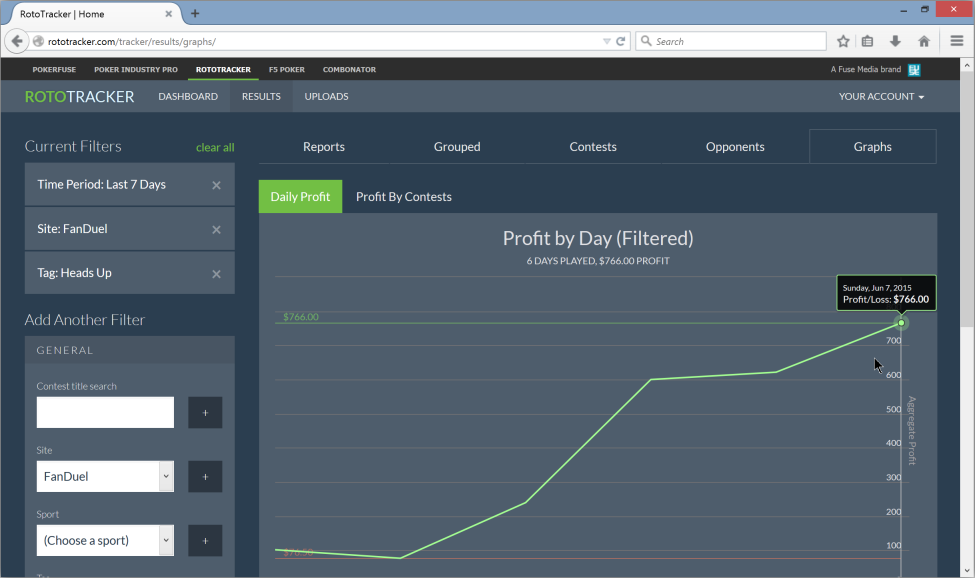
Task: Click the globe site identity icon
Action: pos(38,42)
